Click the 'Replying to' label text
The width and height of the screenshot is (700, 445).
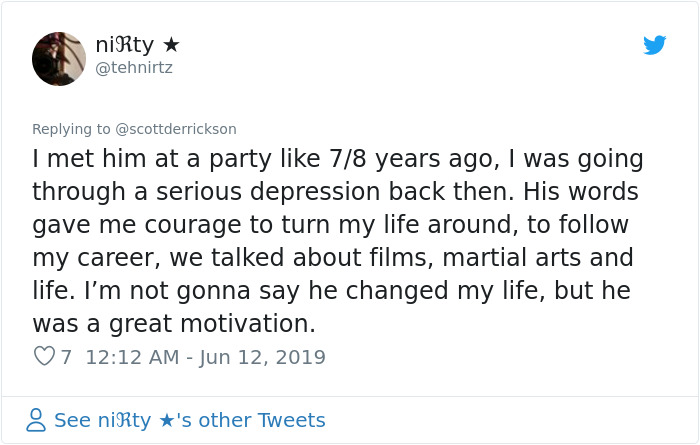(x=72, y=129)
